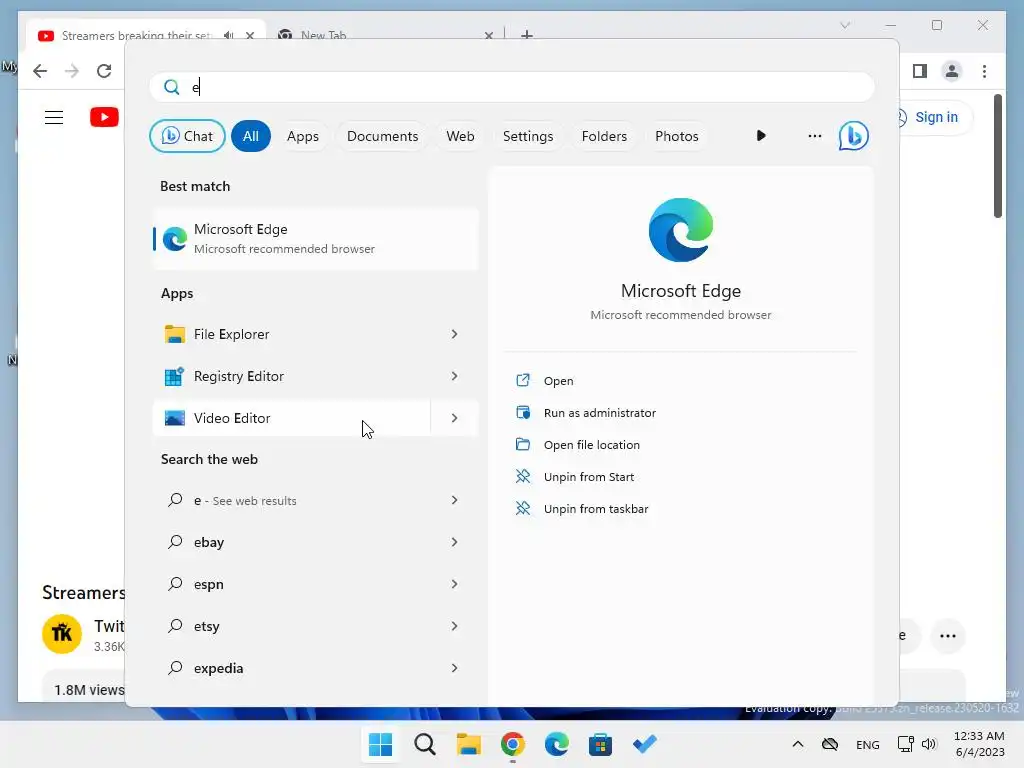Image resolution: width=1024 pixels, height=768 pixels.
Task: Select the All filter tab
Action: pos(251,136)
